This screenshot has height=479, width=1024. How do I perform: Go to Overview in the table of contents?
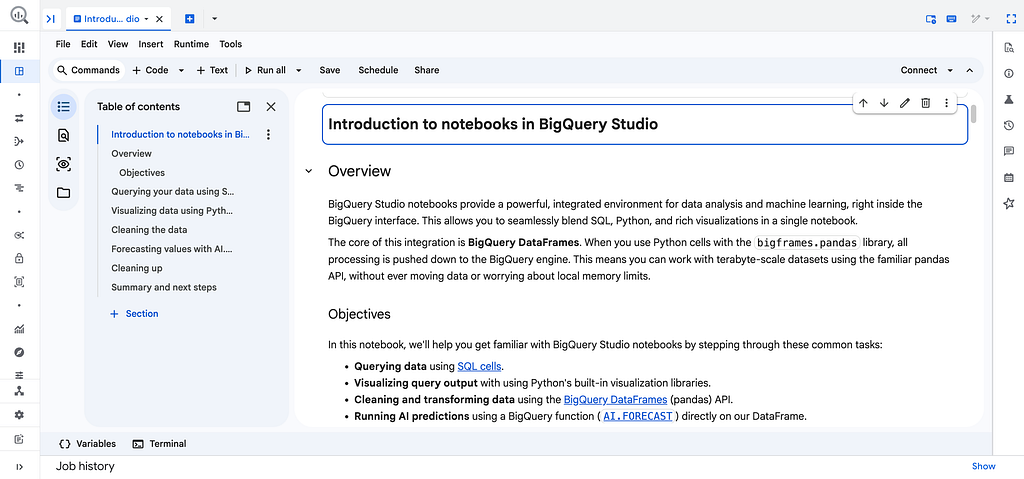(x=131, y=154)
